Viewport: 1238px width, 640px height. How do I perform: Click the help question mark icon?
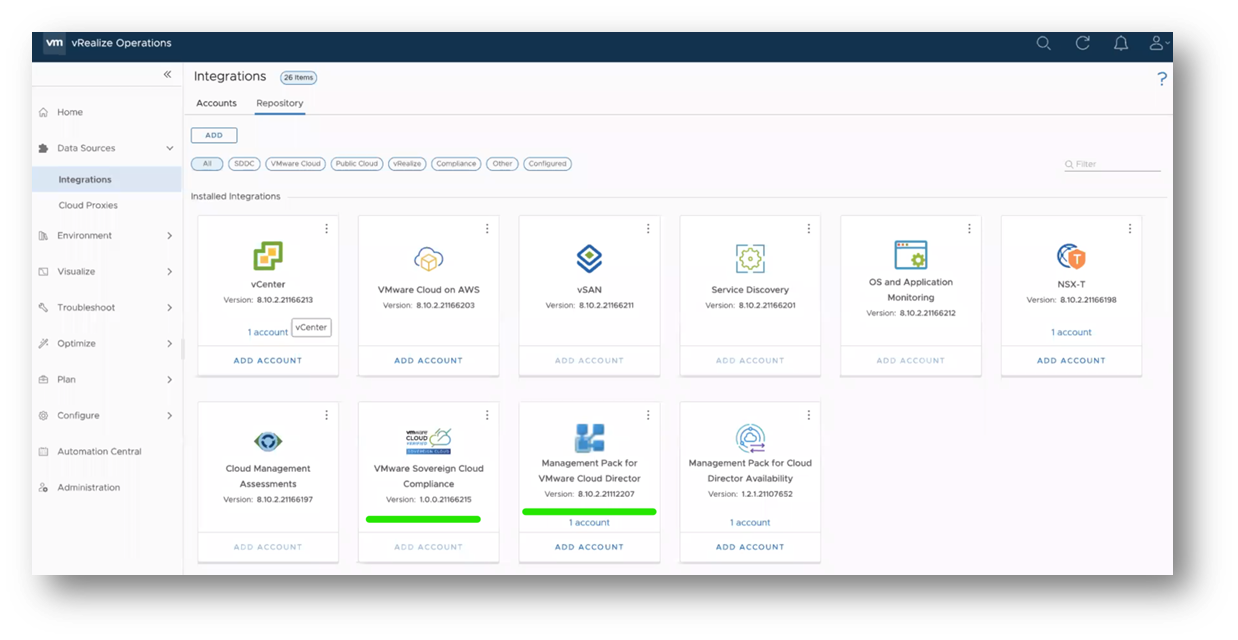(x=1161, y=79)
